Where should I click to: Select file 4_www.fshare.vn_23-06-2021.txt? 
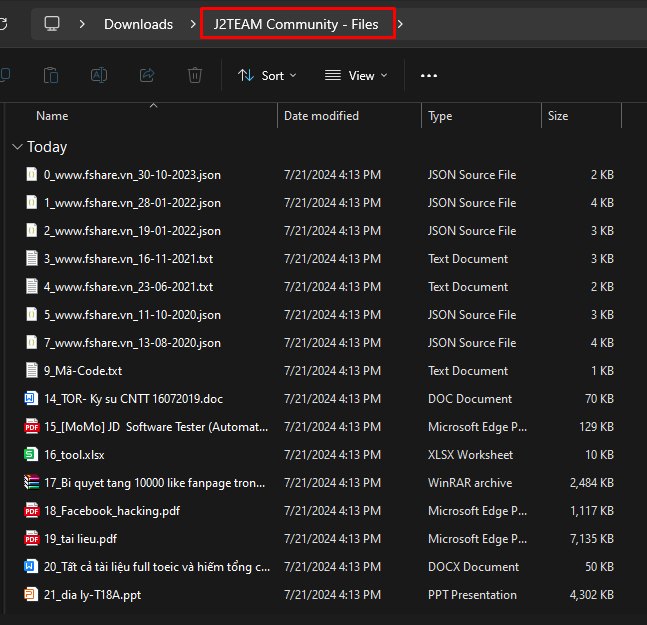click(128, 287)
